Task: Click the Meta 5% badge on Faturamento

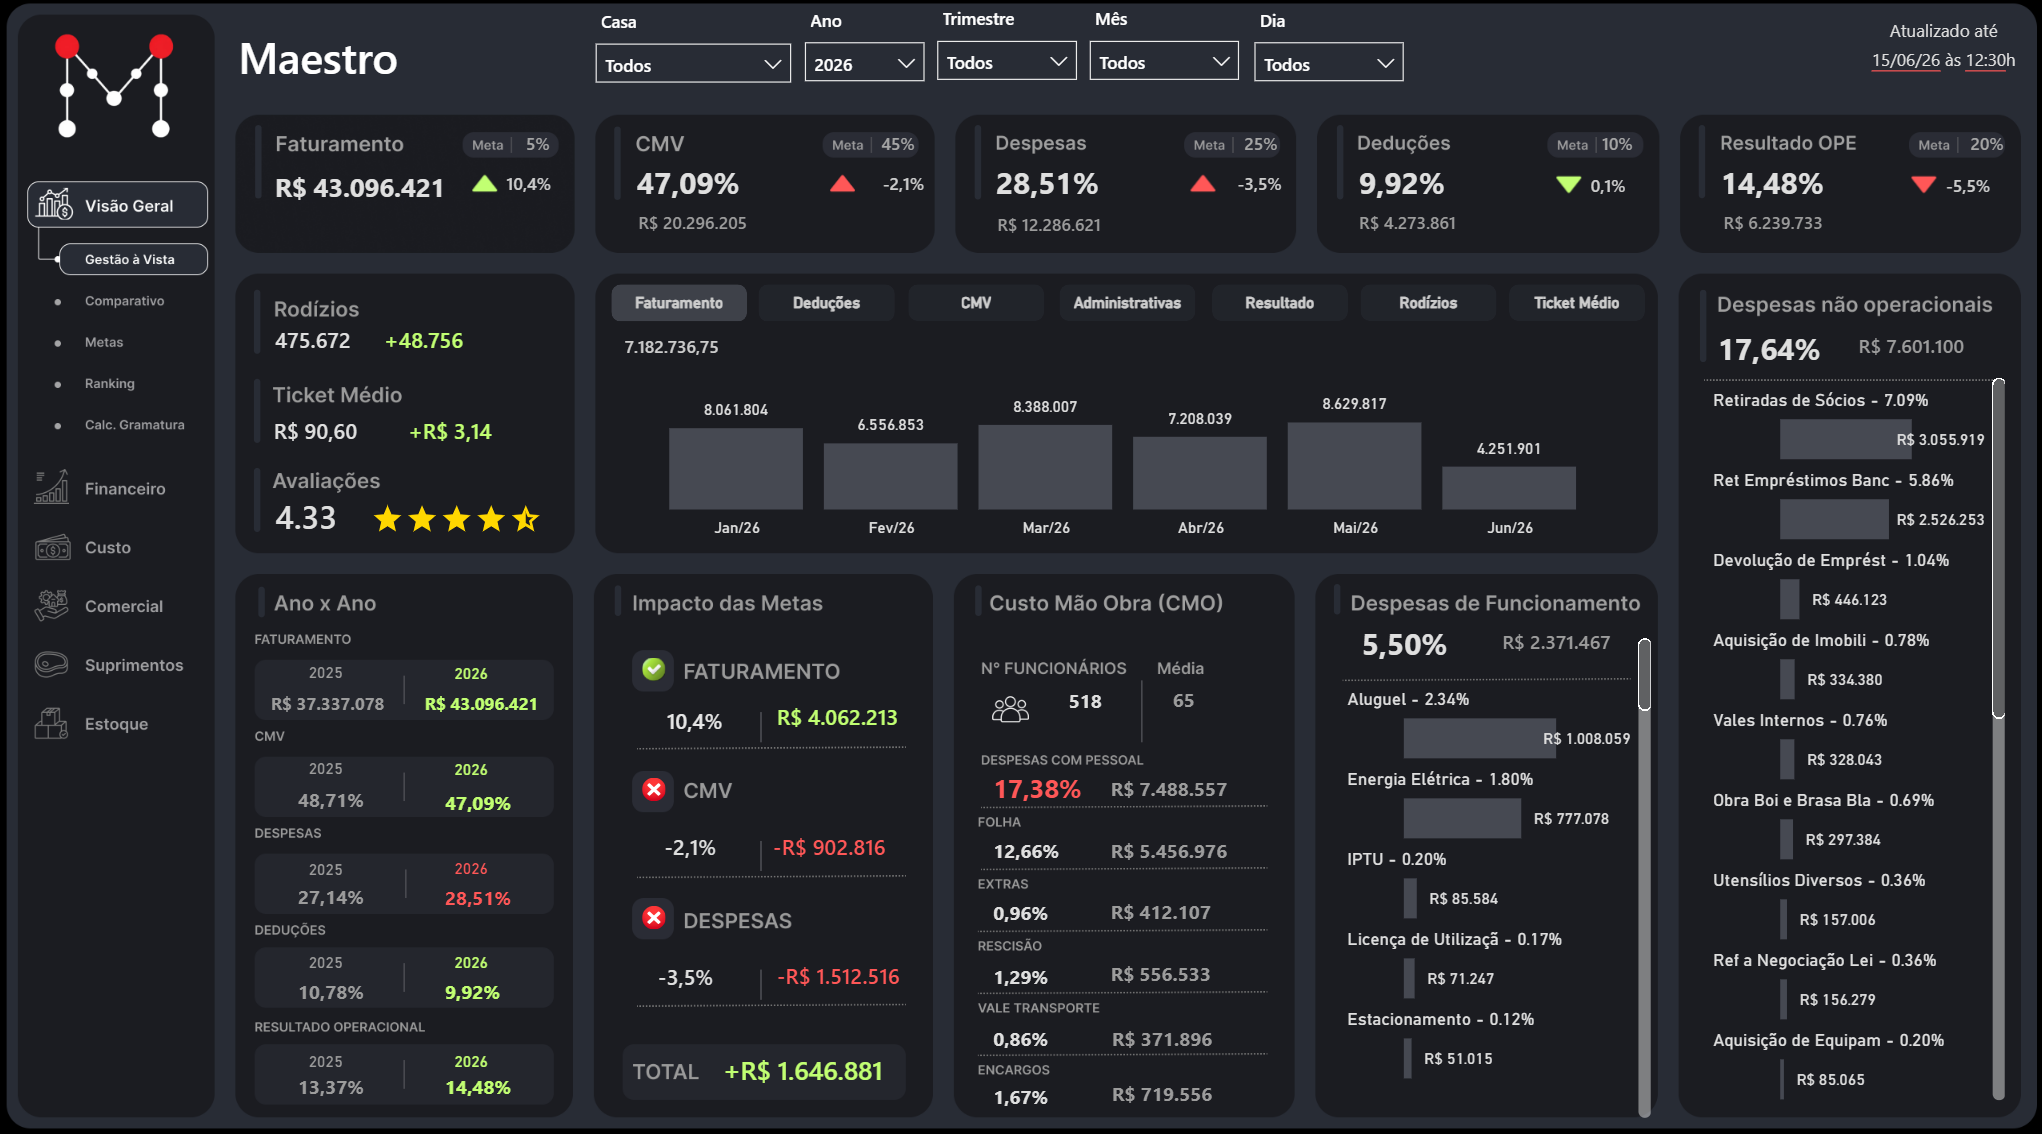Action: click(510, 145)
